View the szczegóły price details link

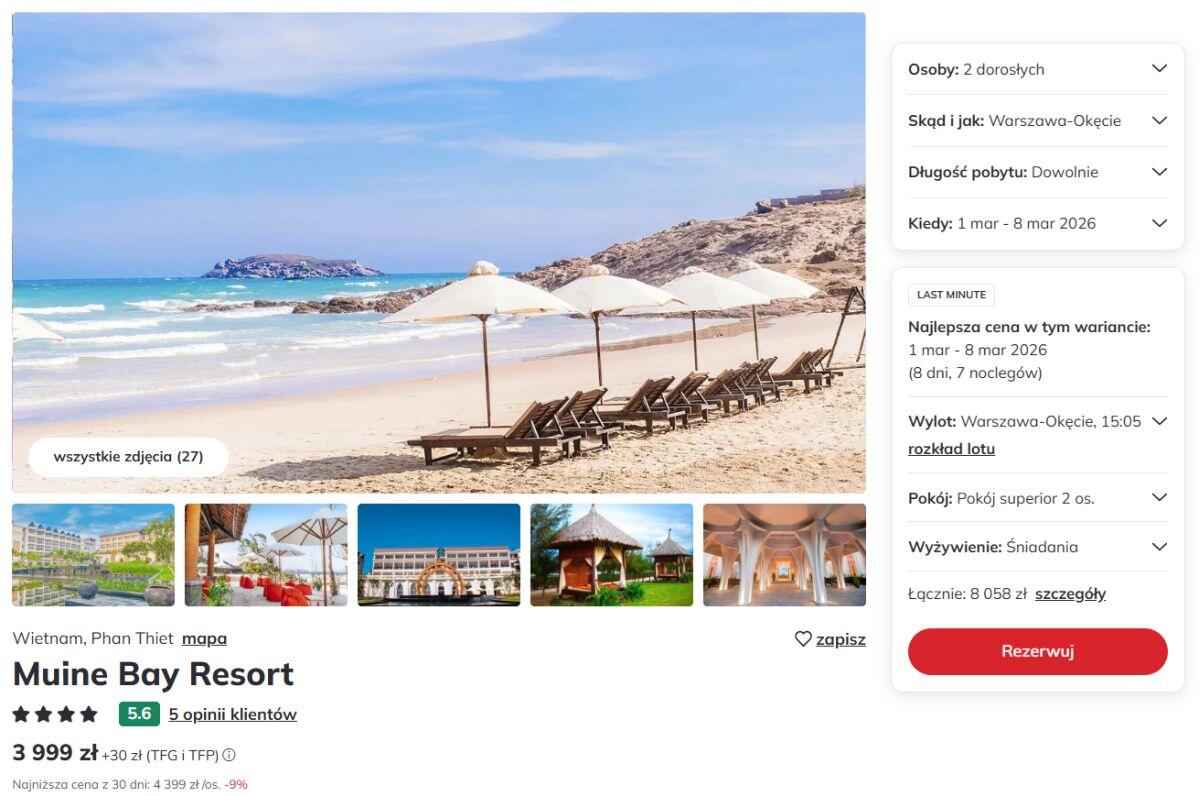tap(1070, 594)
